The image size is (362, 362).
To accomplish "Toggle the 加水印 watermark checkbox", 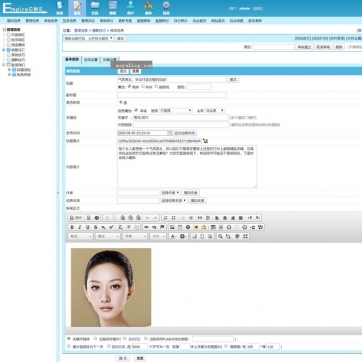I will click(125, 338).
